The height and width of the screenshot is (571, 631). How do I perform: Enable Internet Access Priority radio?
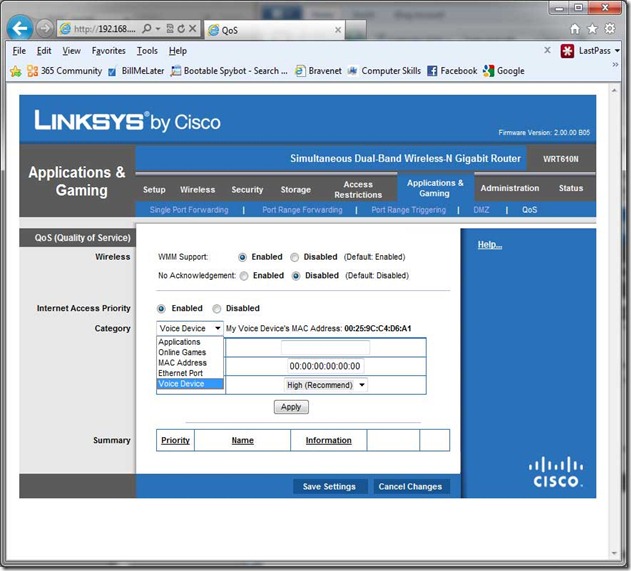click(161, 309)
